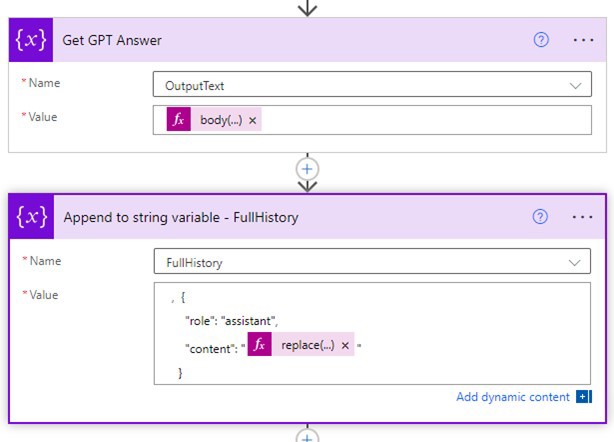Open help for Get GPT Answer
The width and height of the screenshot is (614, 442).
pos(541,41)
